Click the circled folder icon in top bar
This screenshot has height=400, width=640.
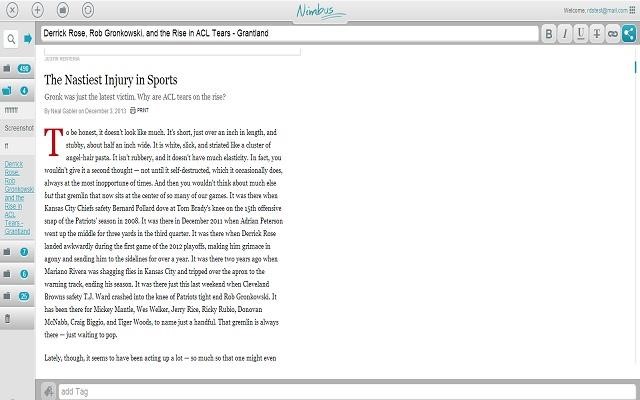[62, 10]
